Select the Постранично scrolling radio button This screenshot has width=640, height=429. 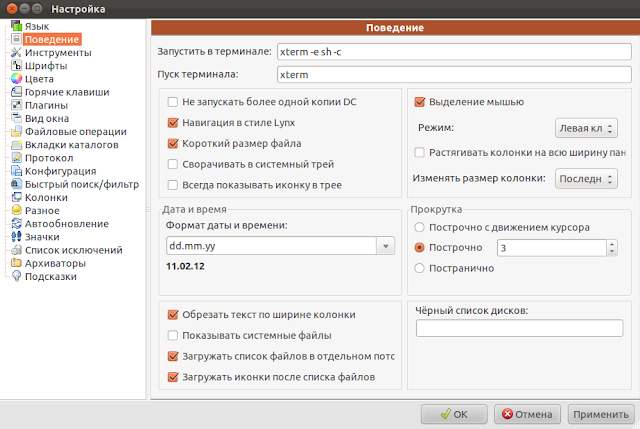click(419, 268)
